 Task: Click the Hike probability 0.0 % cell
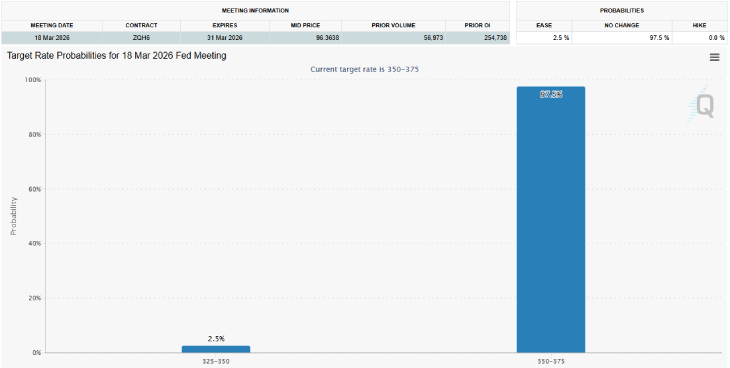[699, 38]
